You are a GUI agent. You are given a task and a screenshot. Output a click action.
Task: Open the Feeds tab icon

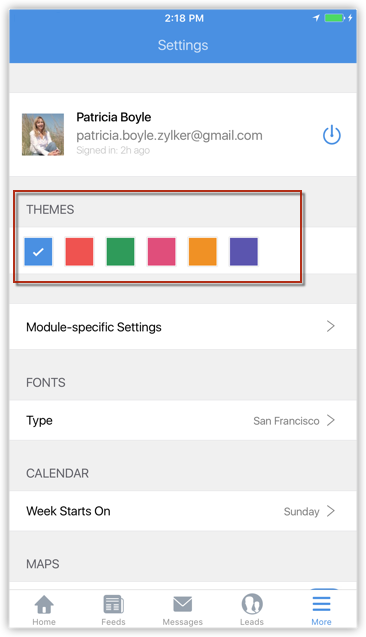point(113,604)
